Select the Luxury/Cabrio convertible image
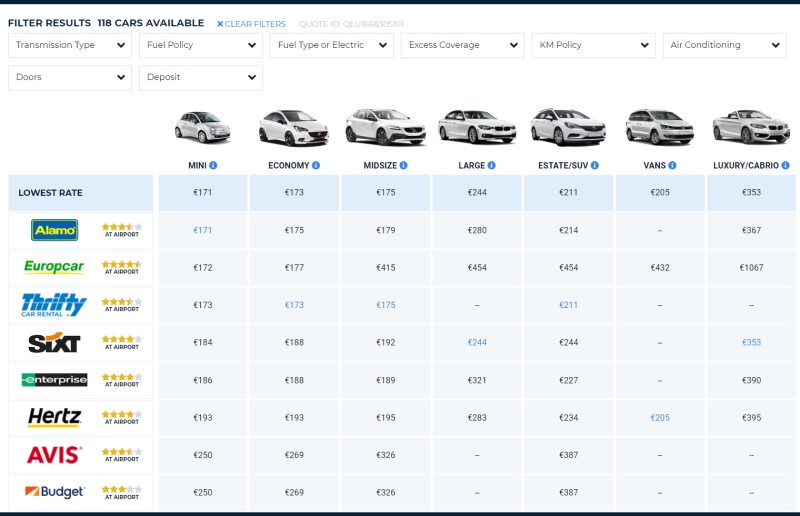800x516 pixels. pyautogui.click(x=751, y=127)
